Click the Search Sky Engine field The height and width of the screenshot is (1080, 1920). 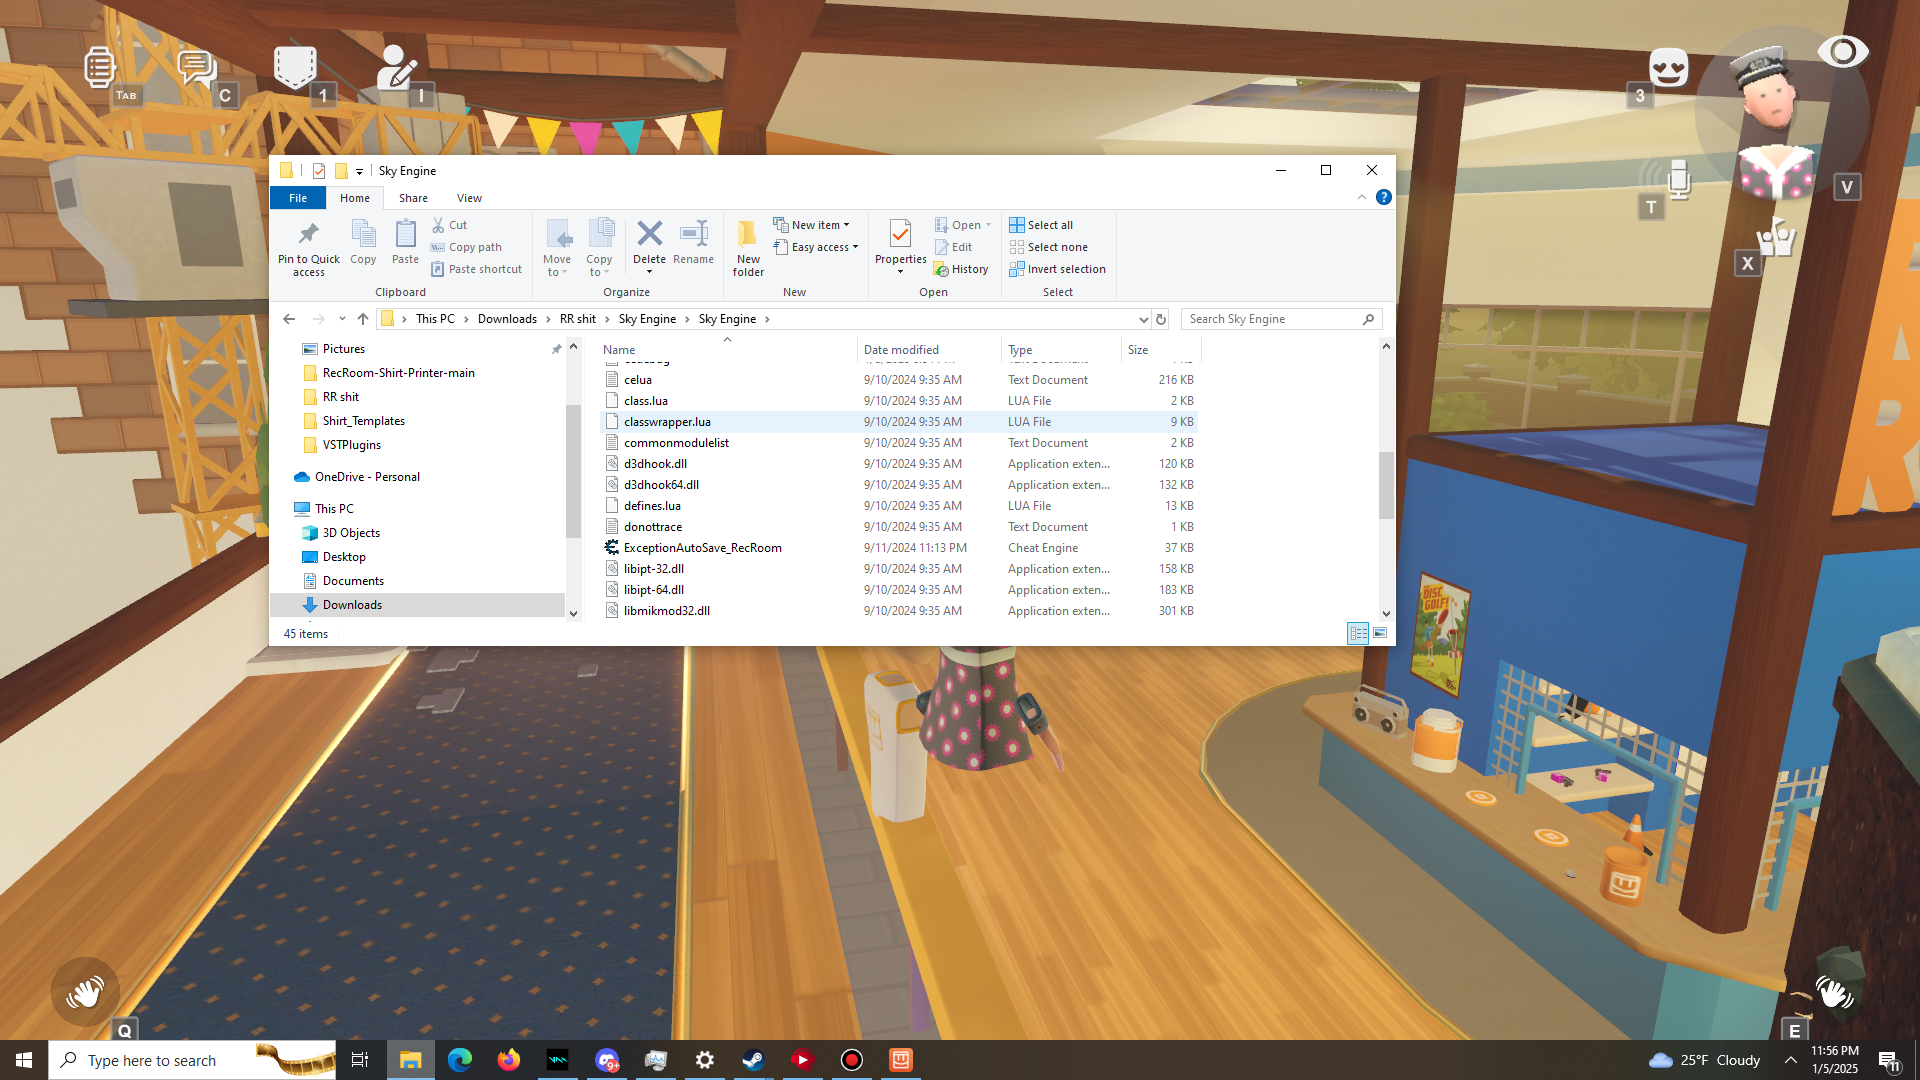pyautogui.click(x=1270, y=319)
